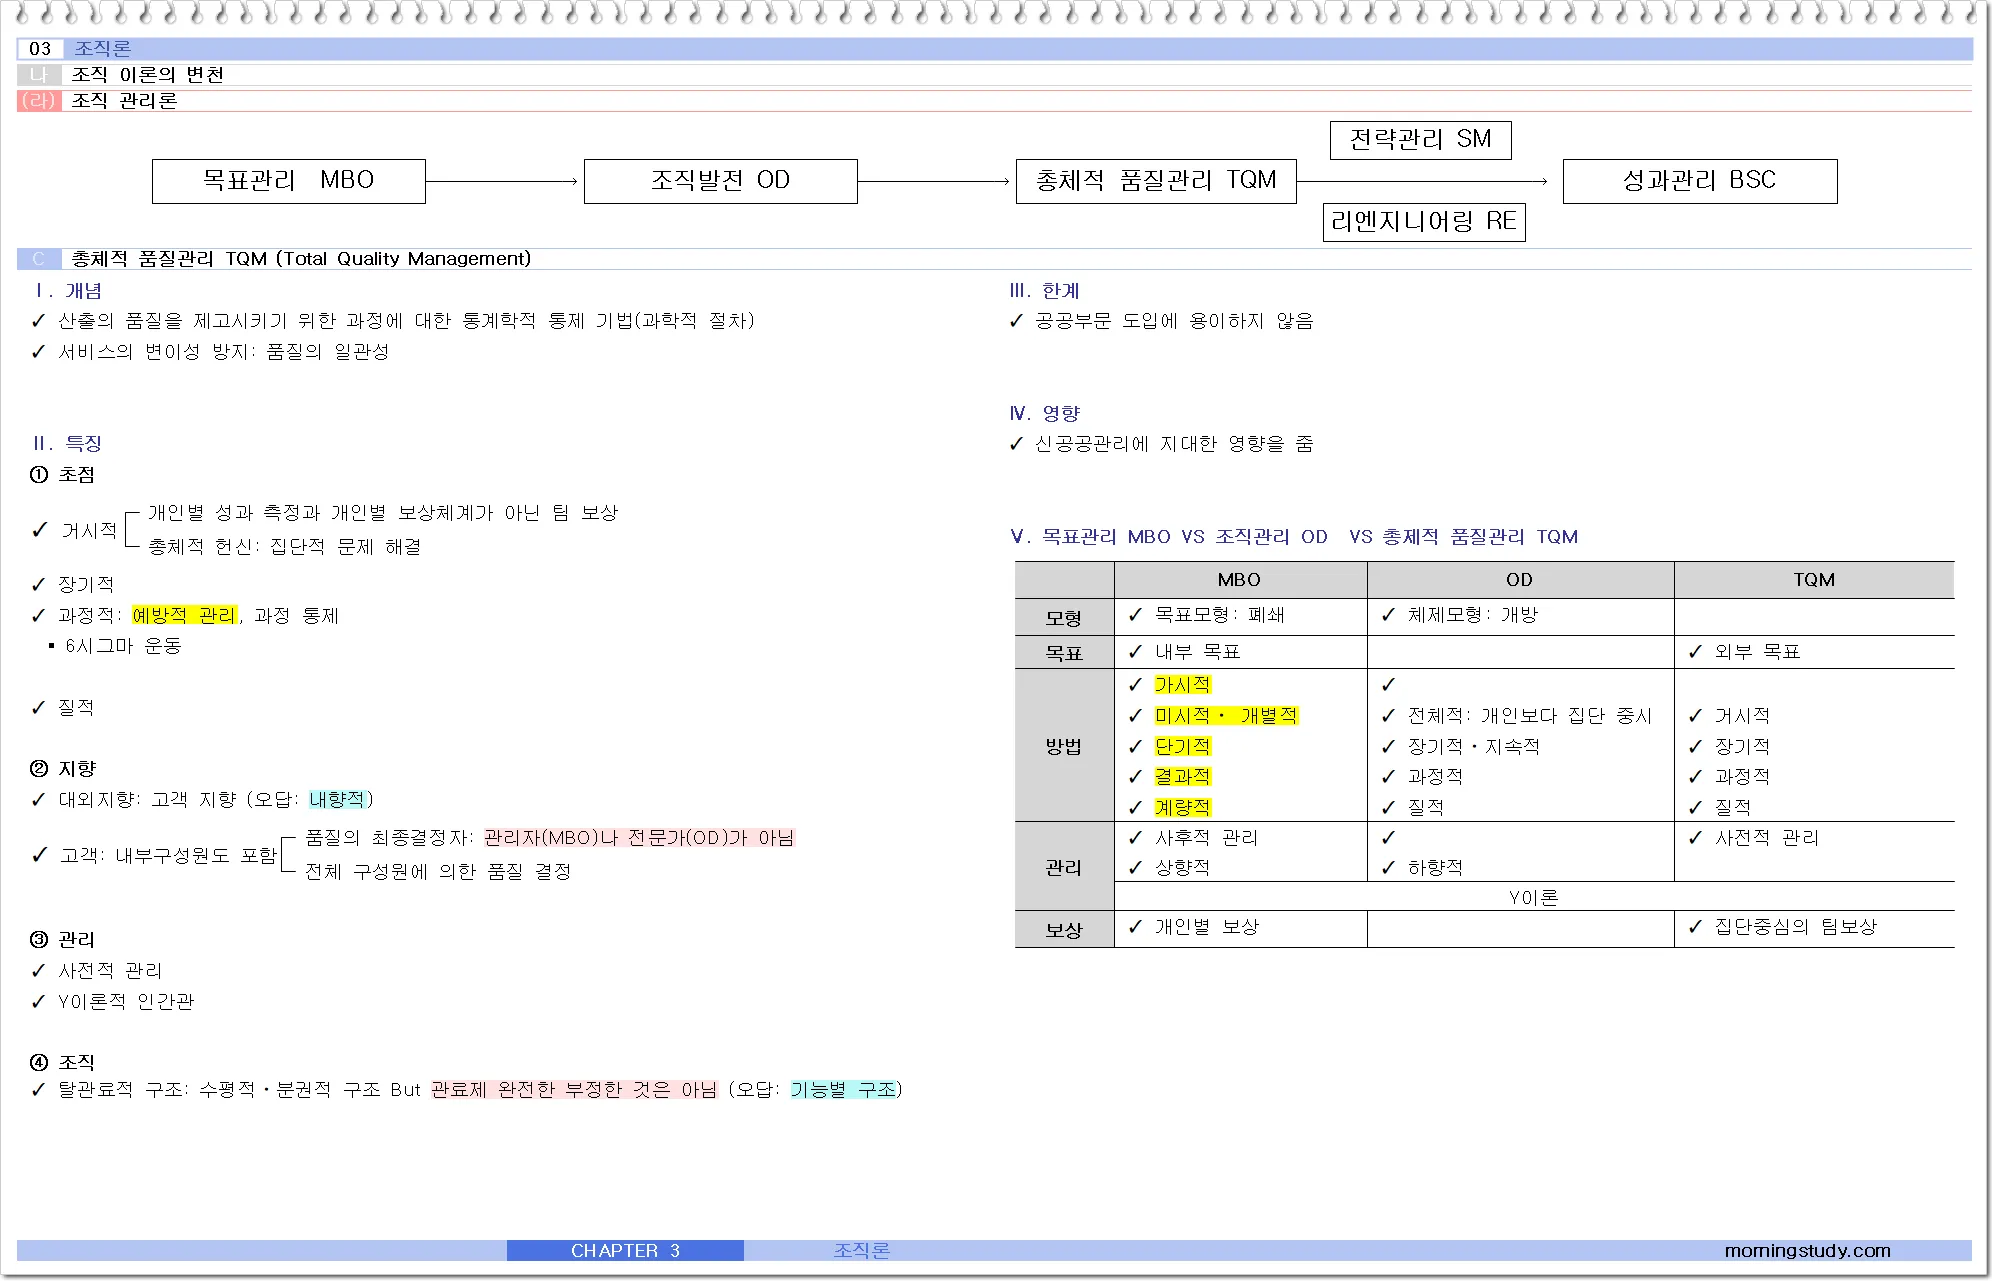
Task: Click the 목표관리 MBO flow box
Action: click(289, 181)
